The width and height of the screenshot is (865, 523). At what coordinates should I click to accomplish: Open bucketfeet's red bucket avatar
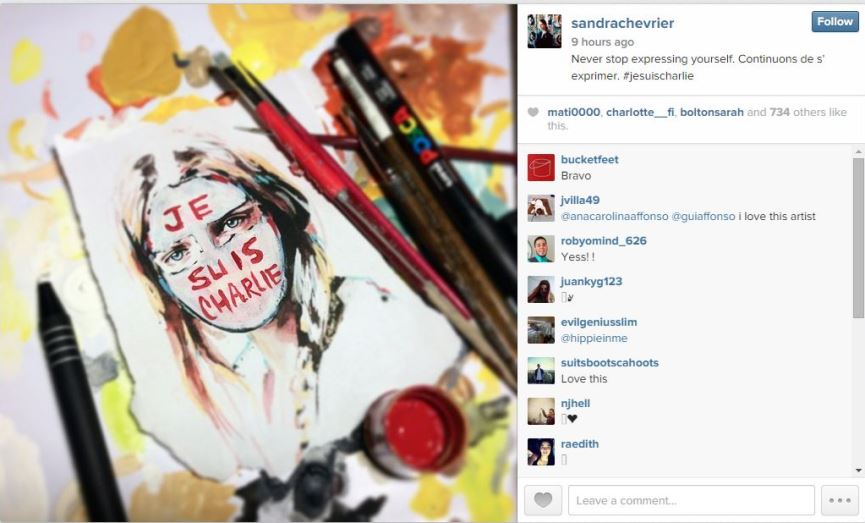click(541, 168)
